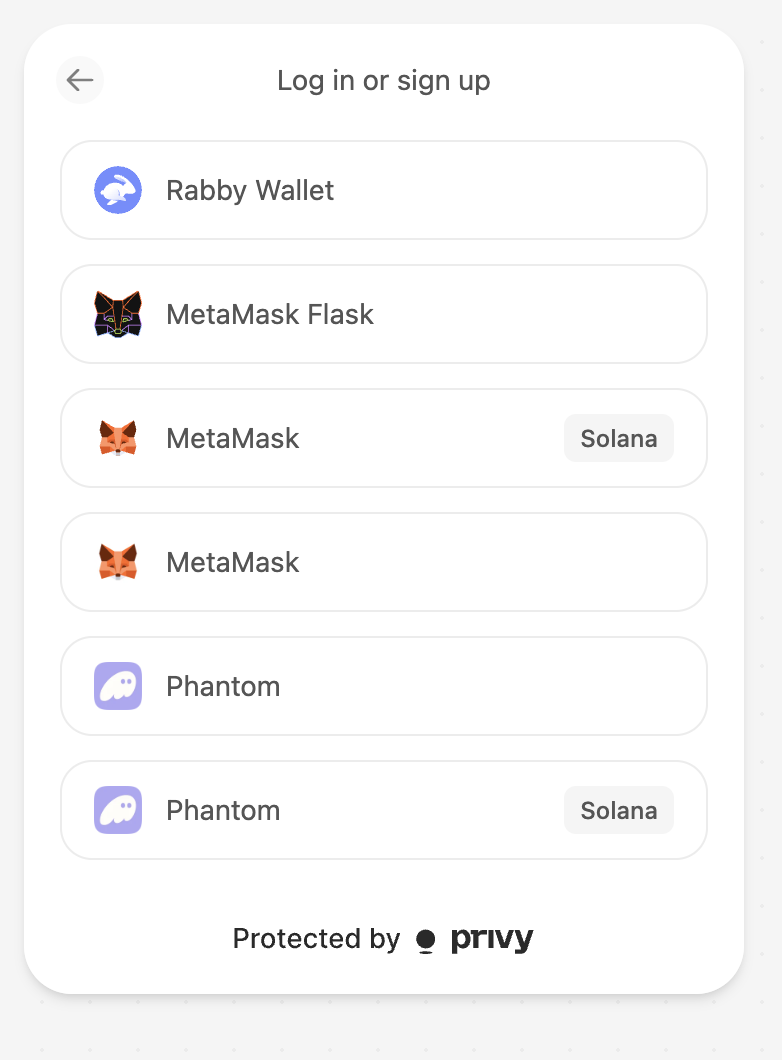
Task: Select the MetaMask label beside the Solana tag
Action: click(233, 438)
